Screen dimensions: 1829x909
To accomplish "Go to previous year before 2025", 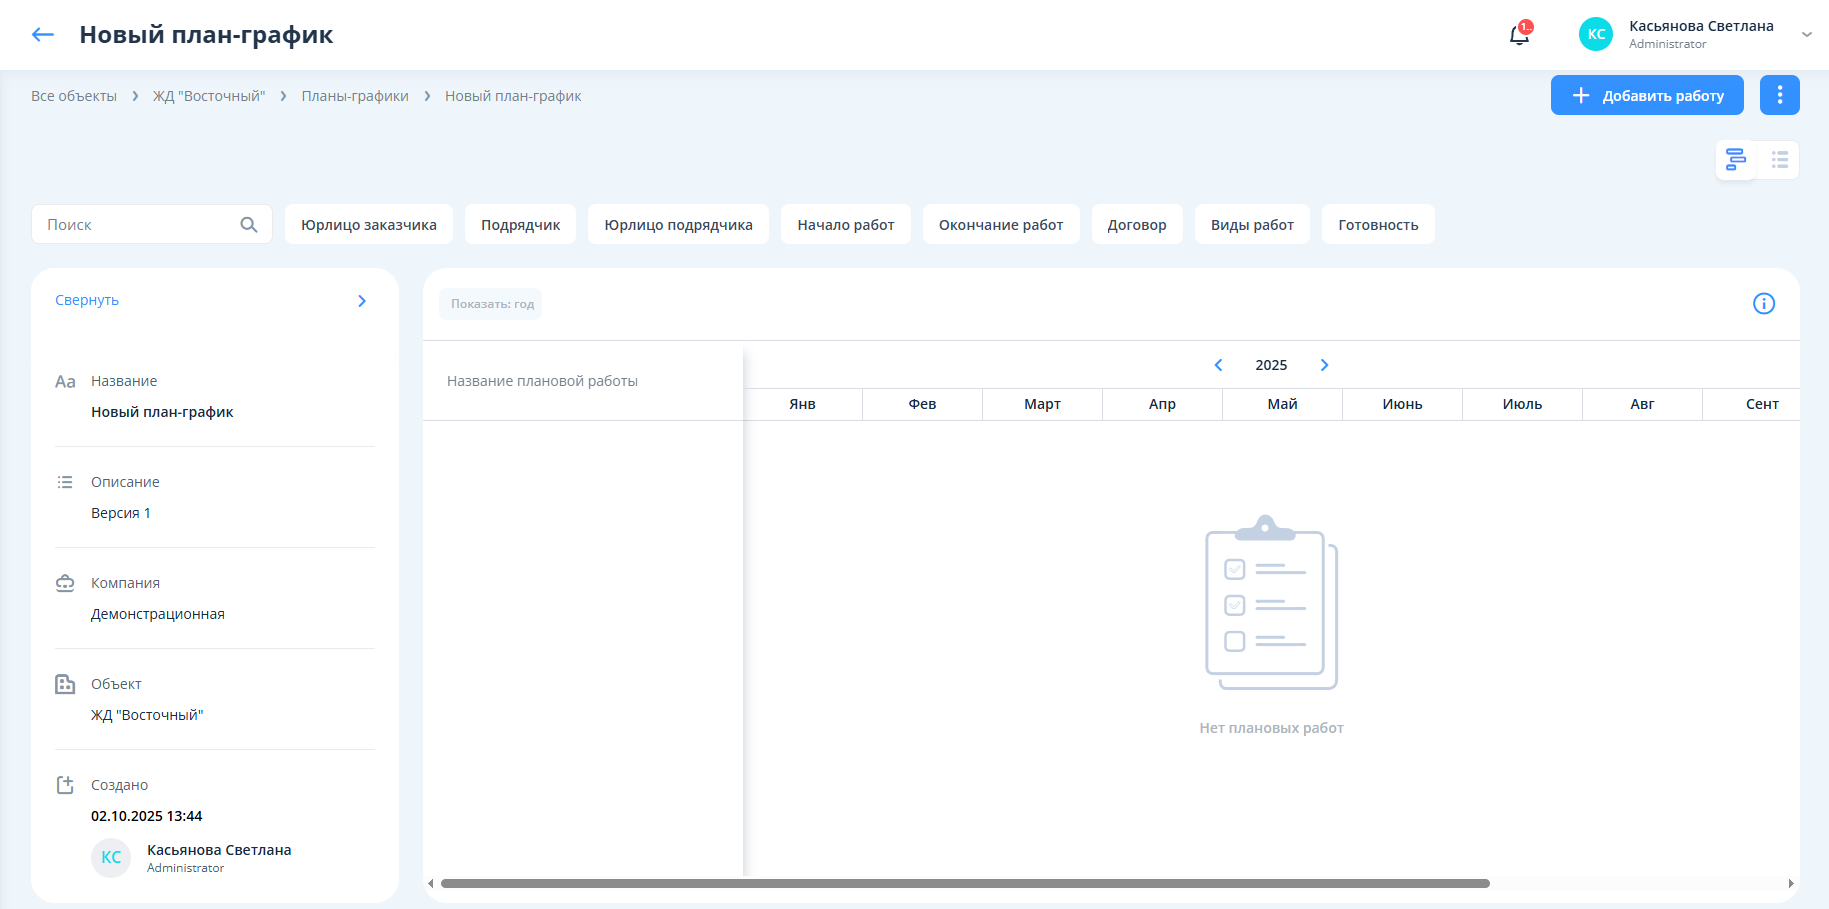I will point(1218,365).
